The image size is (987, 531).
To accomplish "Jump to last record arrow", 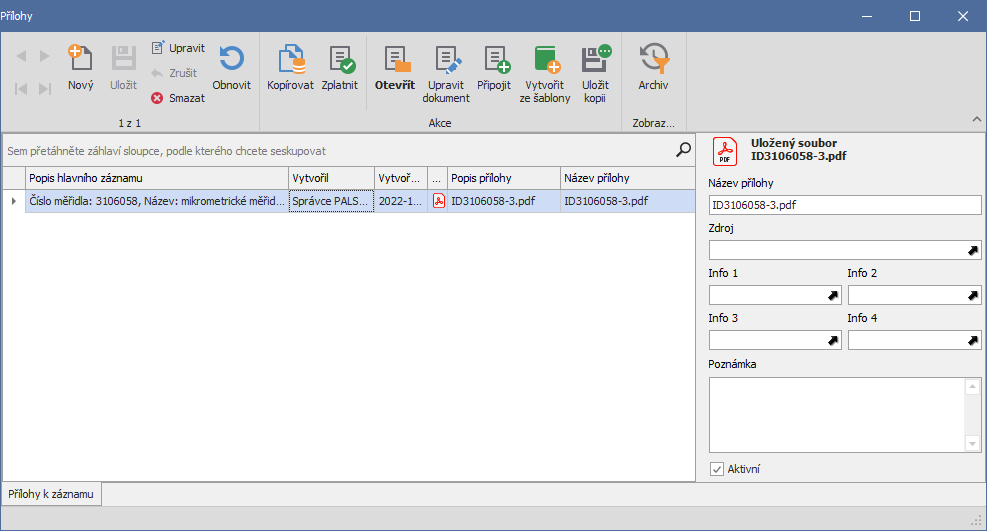I will point(44,89).
